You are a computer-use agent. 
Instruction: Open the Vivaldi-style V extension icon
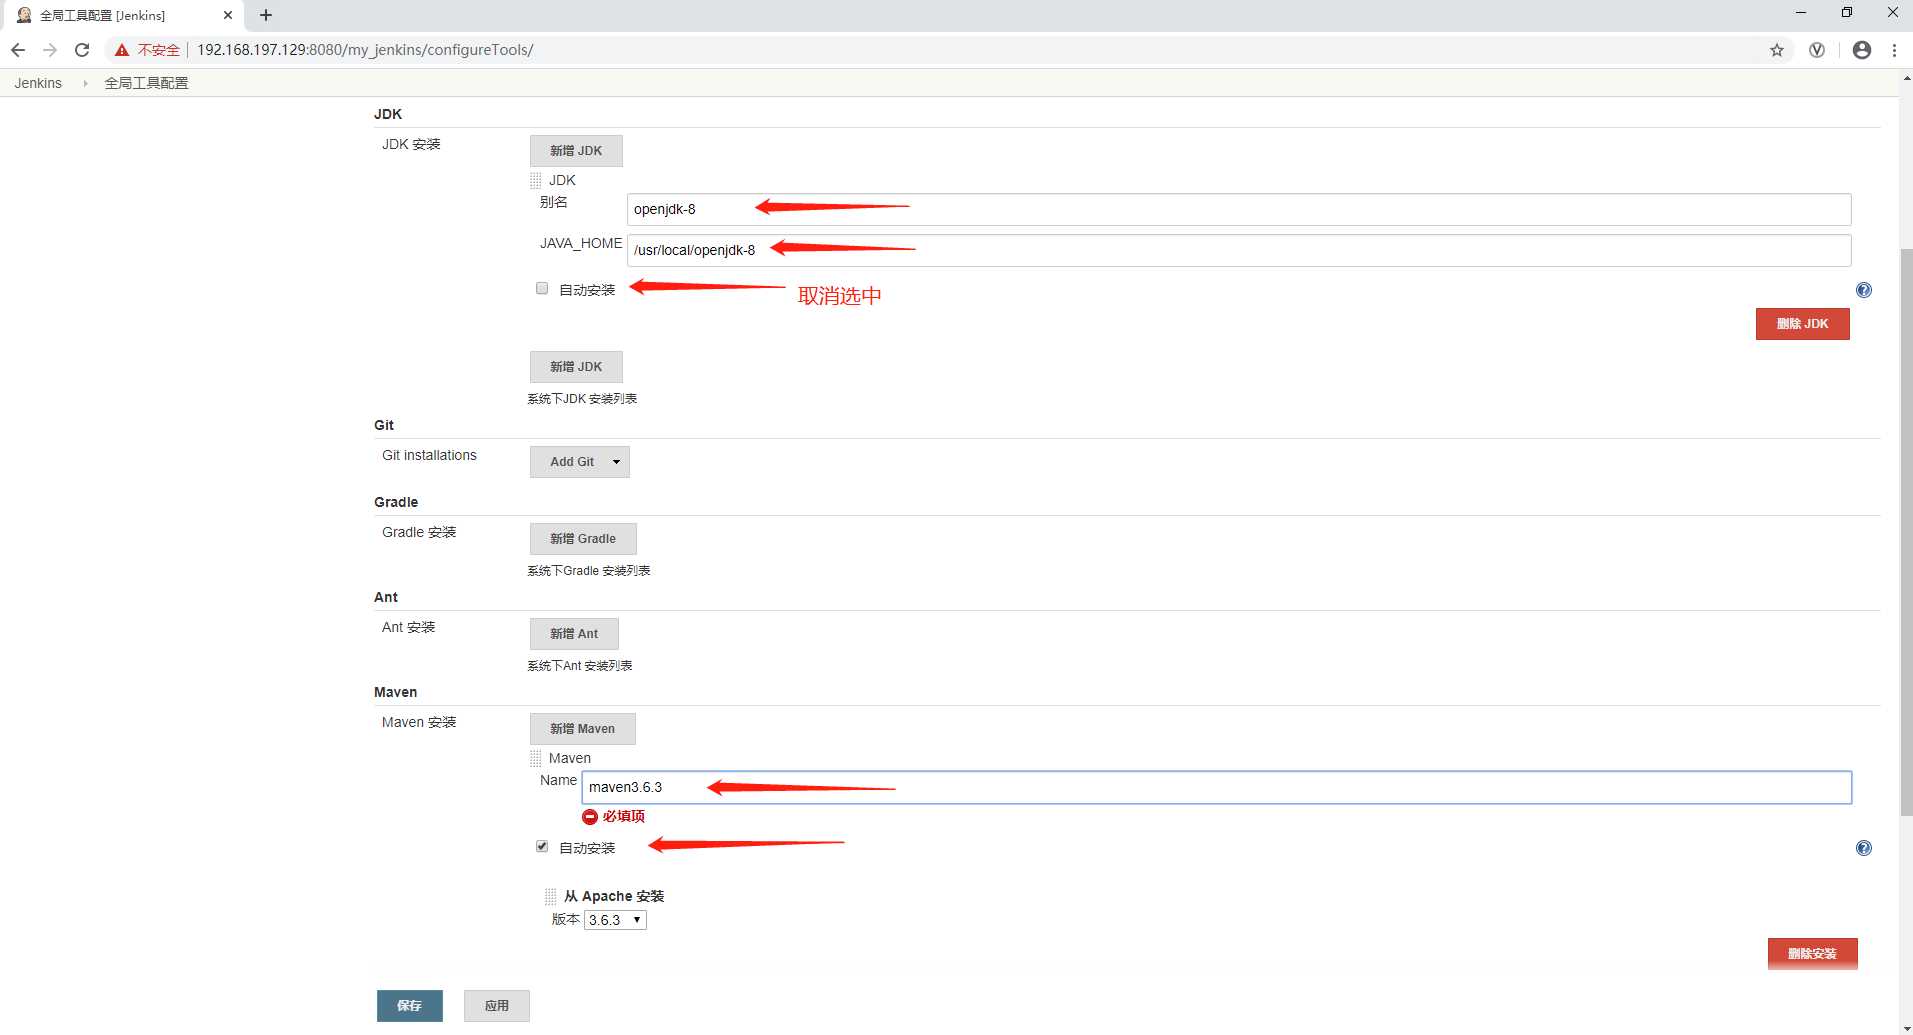1817,50
